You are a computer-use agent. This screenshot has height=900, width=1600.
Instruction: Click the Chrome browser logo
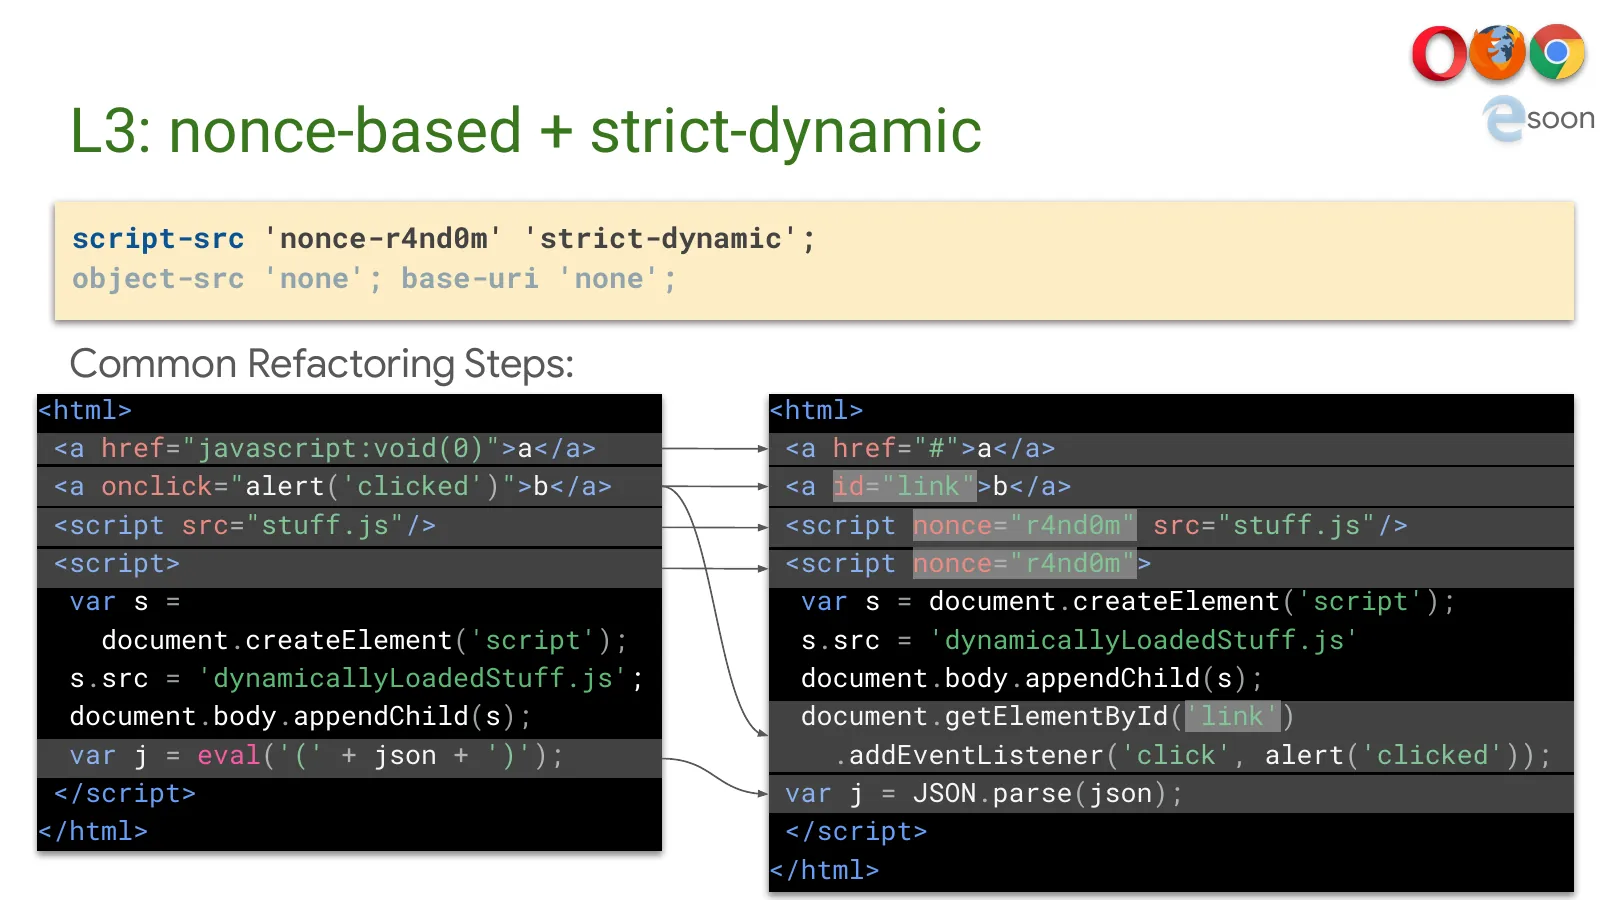point(1557,52)
